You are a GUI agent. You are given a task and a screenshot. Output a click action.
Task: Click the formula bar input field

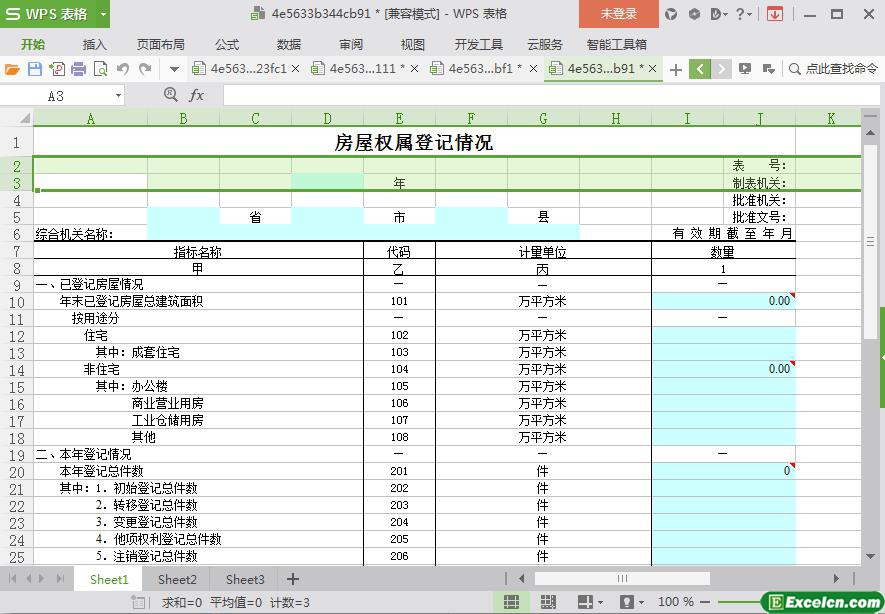pyautogui.click(x=540, y=95)
